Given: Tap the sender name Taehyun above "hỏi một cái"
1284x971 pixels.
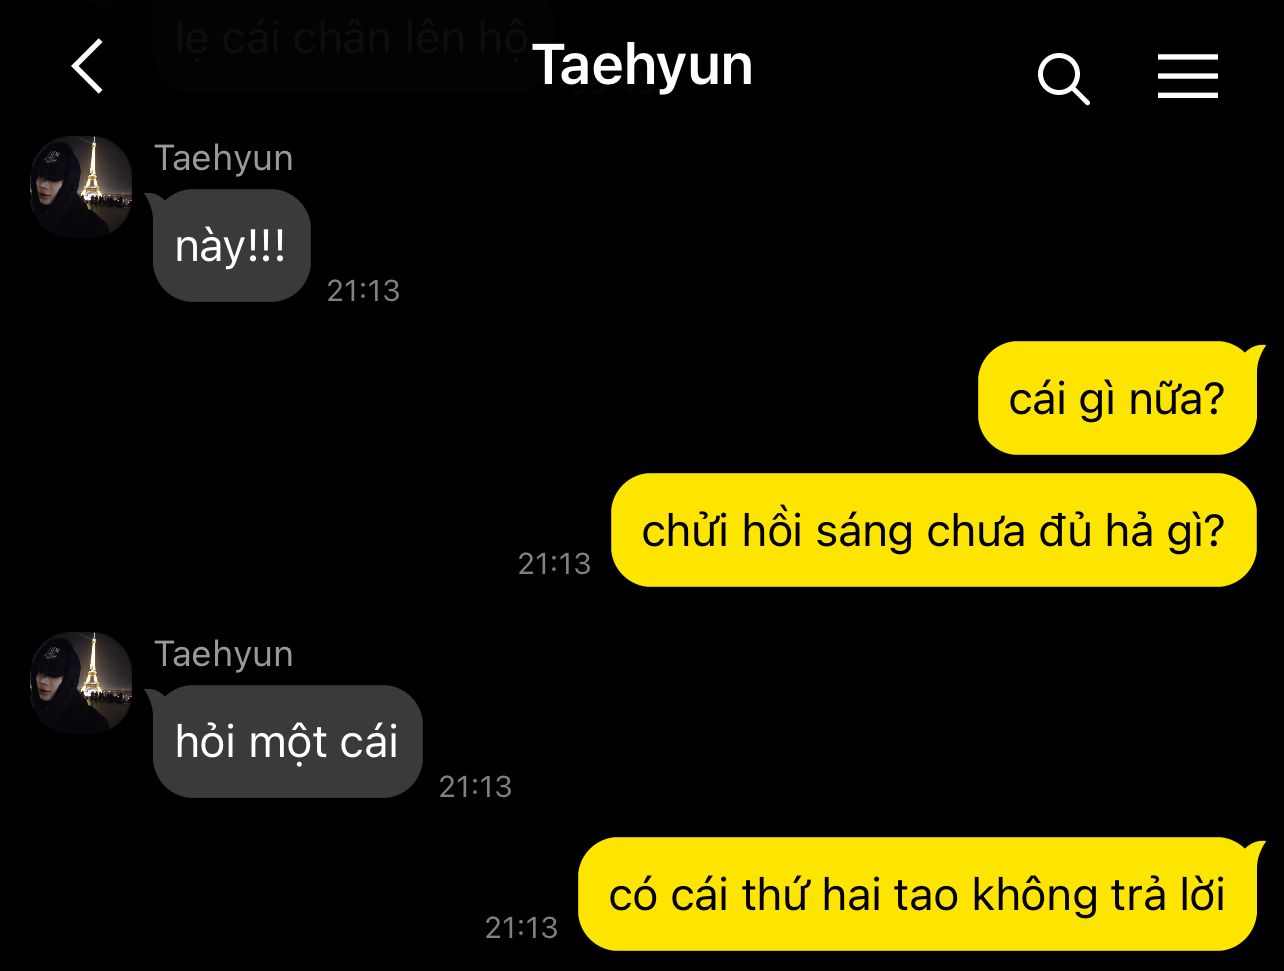Looking at the screenshot, I should coord(224,654).
